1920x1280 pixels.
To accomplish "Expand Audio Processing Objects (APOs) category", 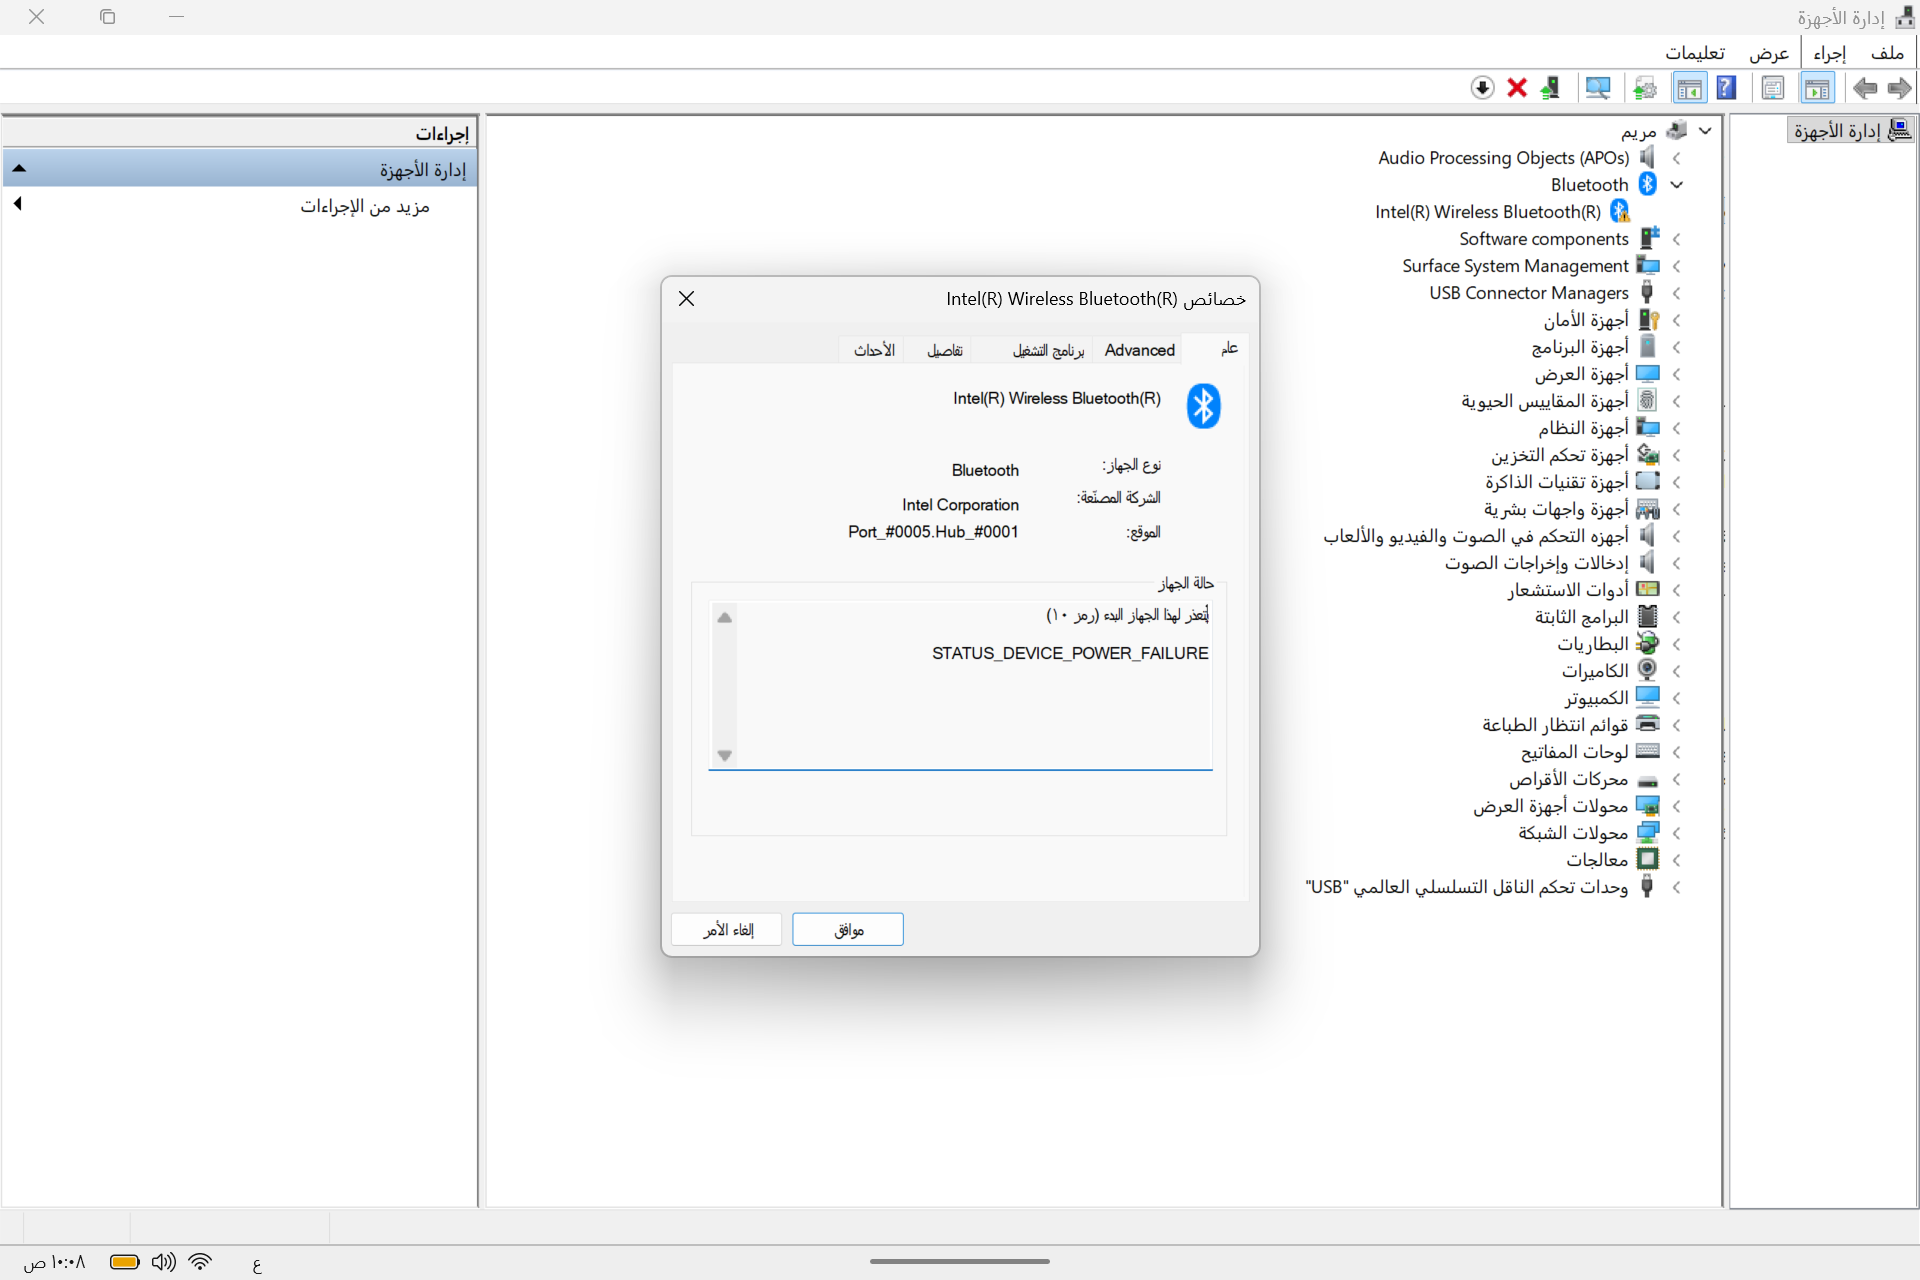I will 1677,158.
